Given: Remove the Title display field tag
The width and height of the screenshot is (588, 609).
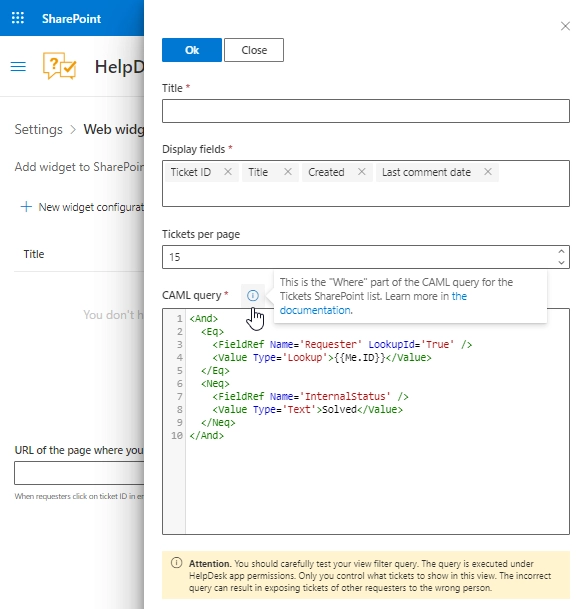Looking at the screenshot, I should pos(288,172).
